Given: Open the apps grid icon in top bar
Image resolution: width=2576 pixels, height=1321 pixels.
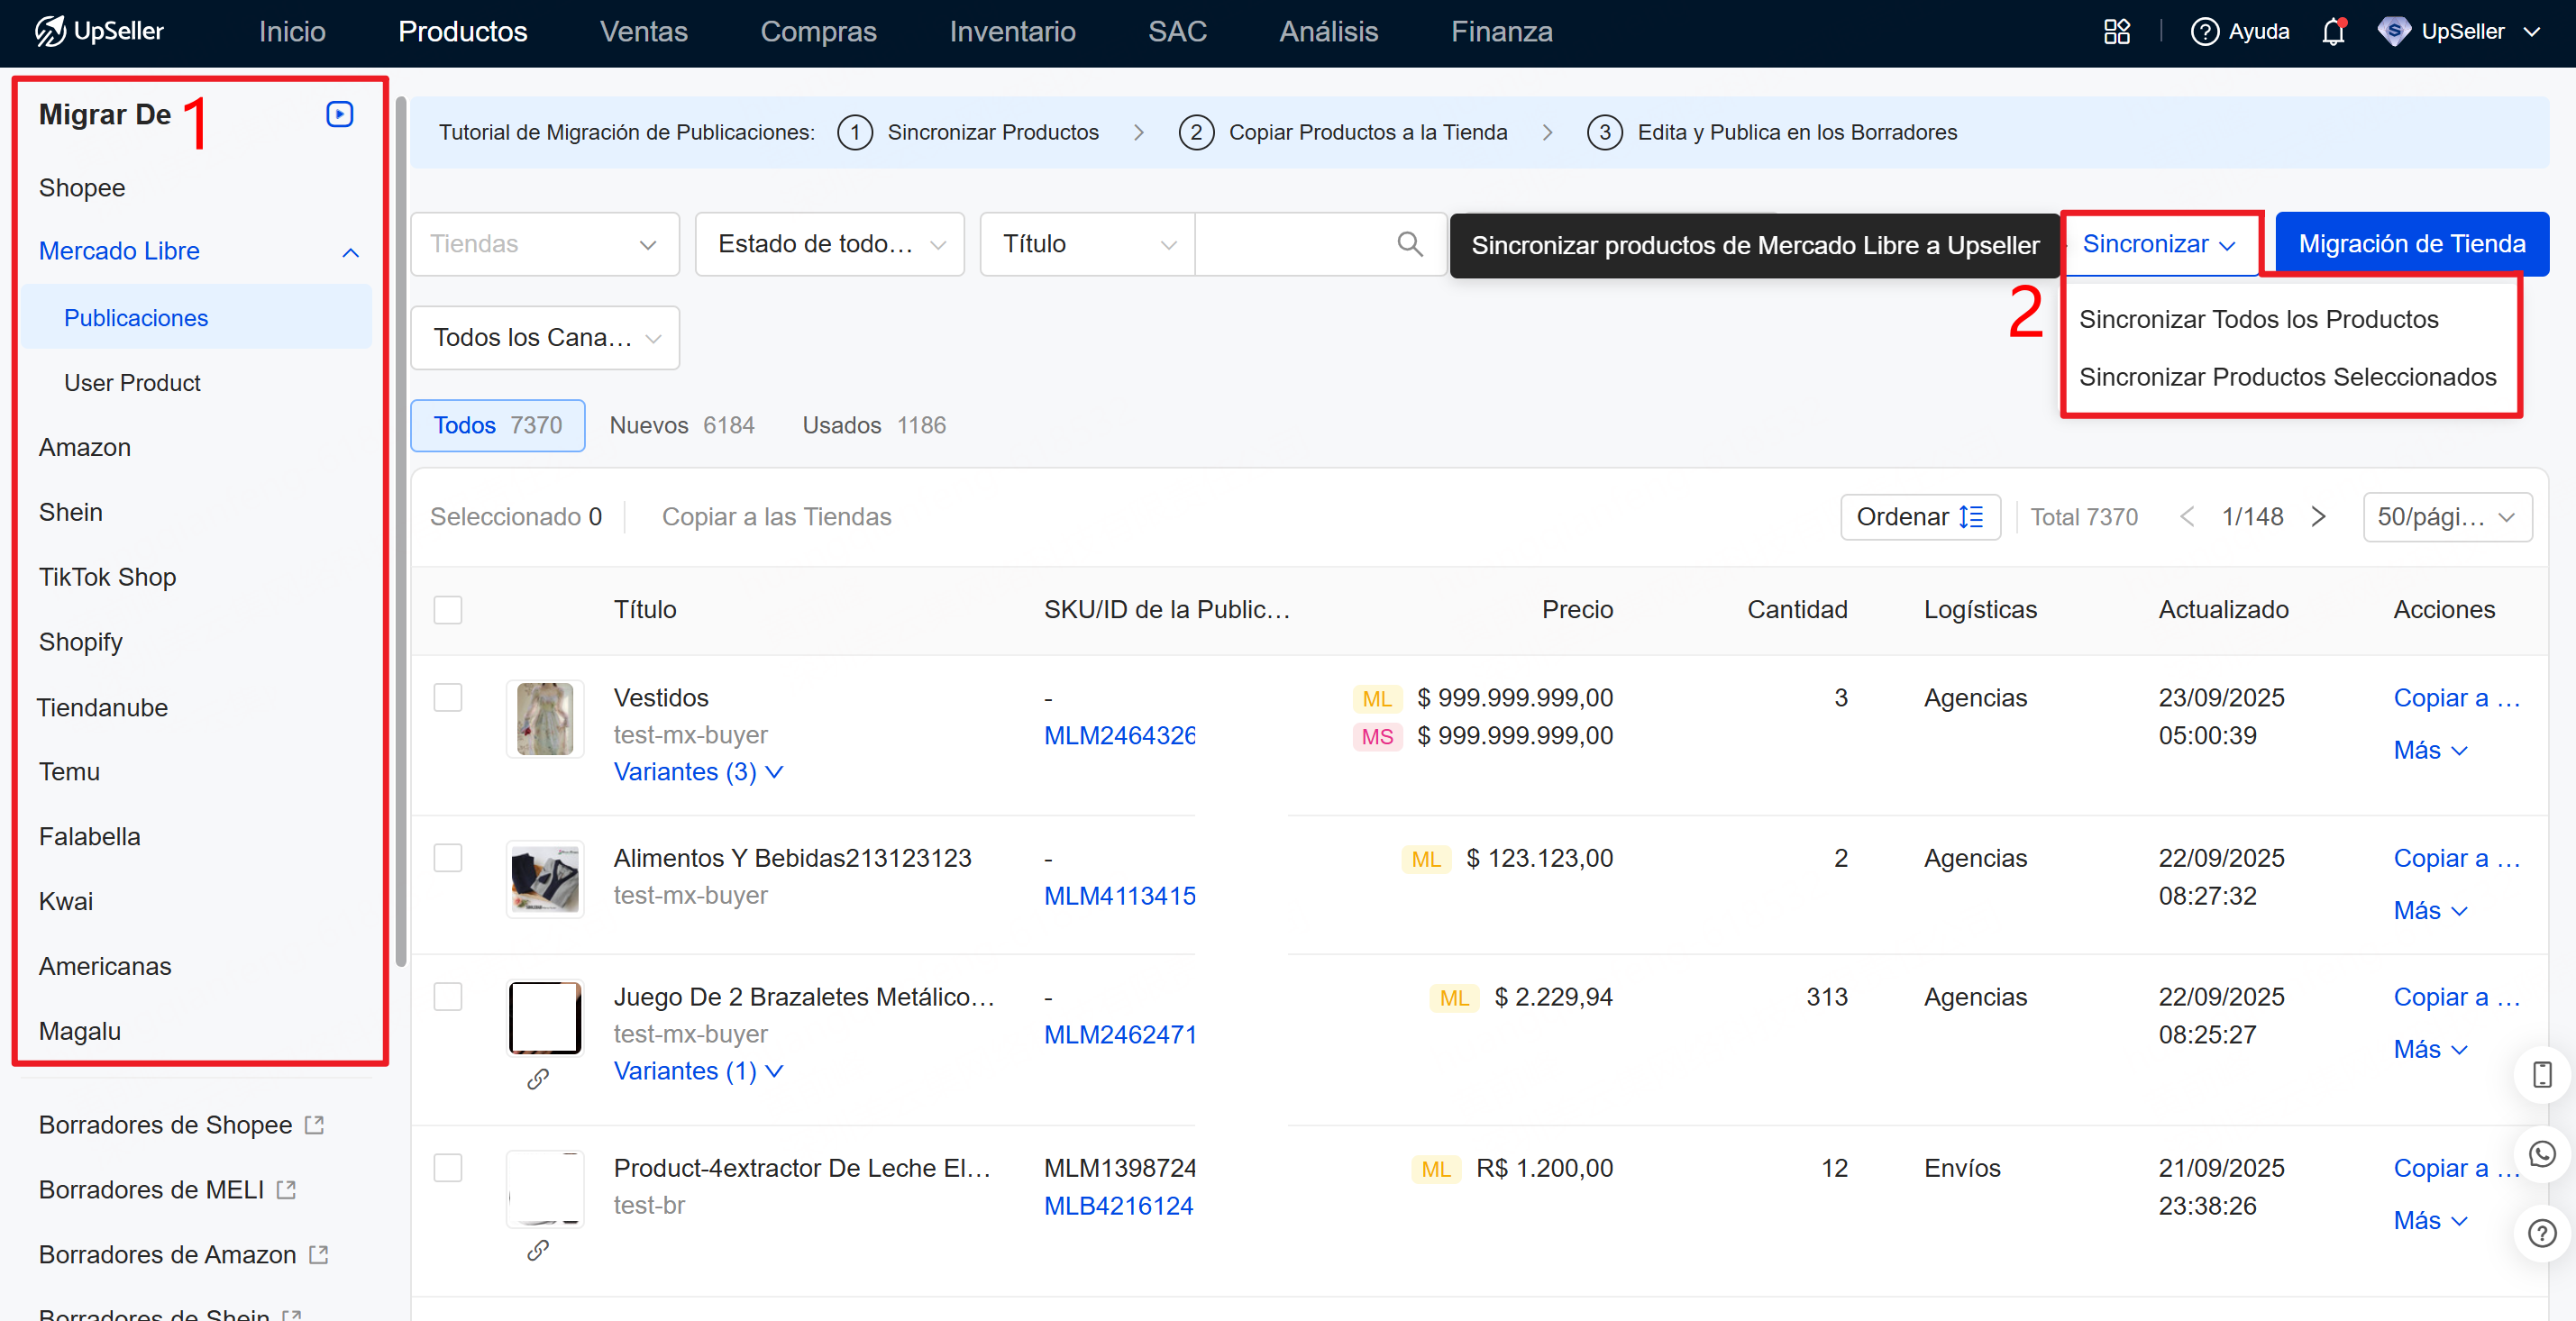Looking at the screenshot, I should pyautogui.click(x=2116, y=32).
